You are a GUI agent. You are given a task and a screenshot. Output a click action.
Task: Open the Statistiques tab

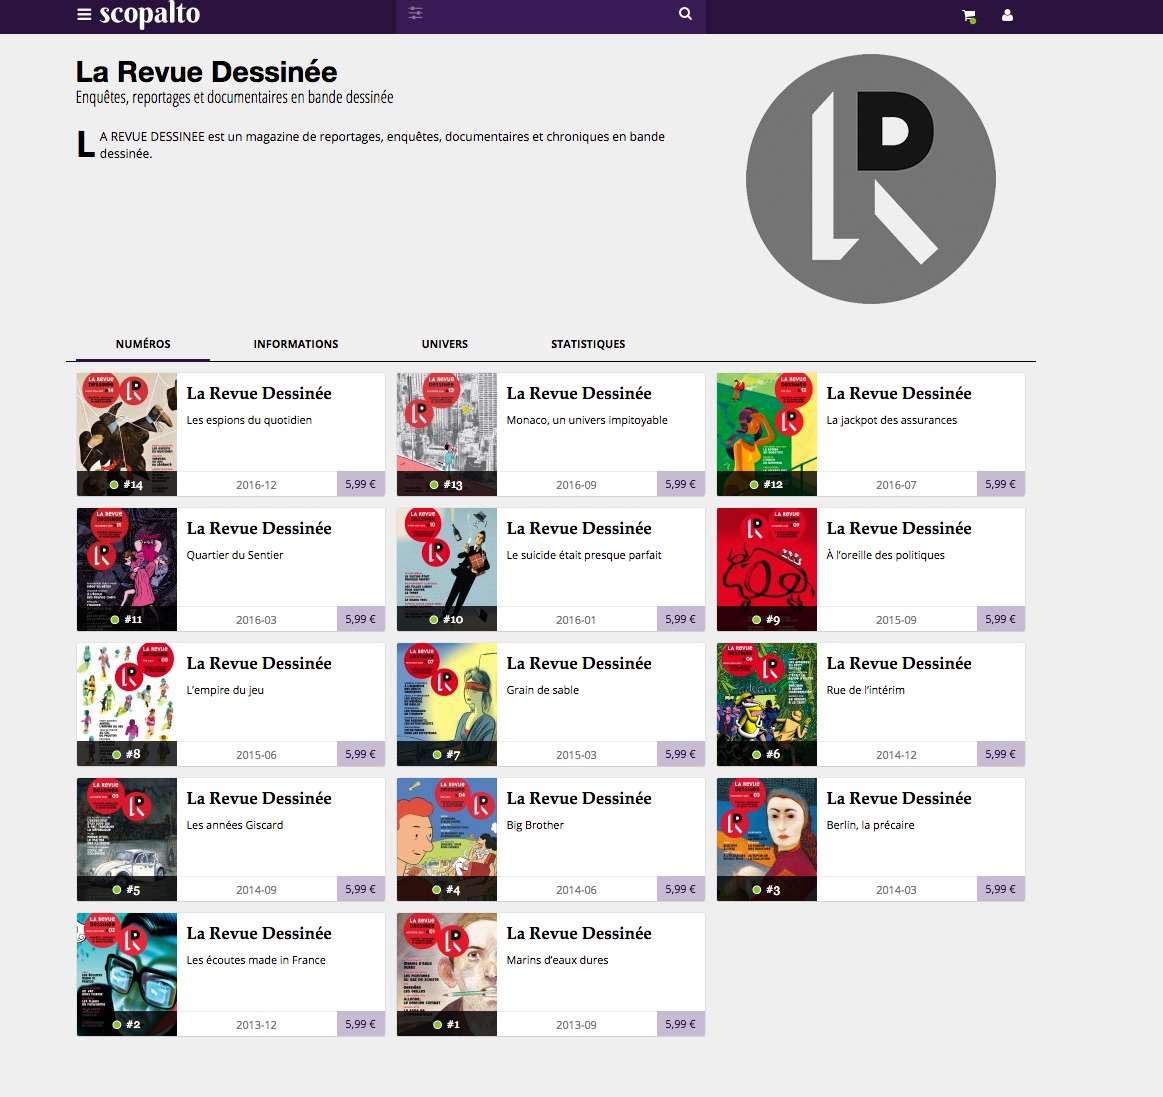click(588, 344)
